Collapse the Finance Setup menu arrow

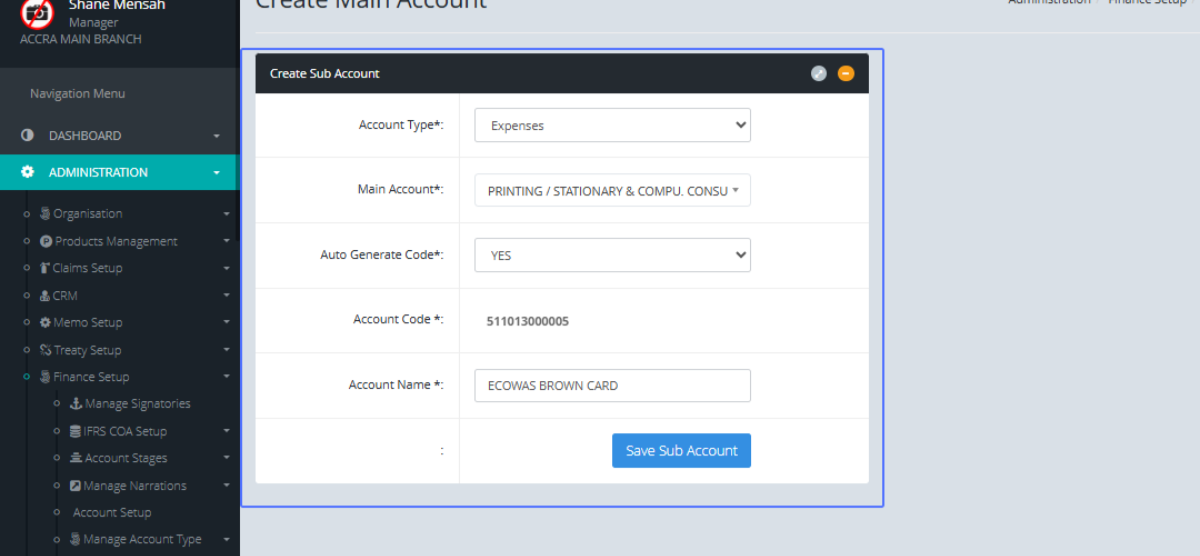[226, 377]
